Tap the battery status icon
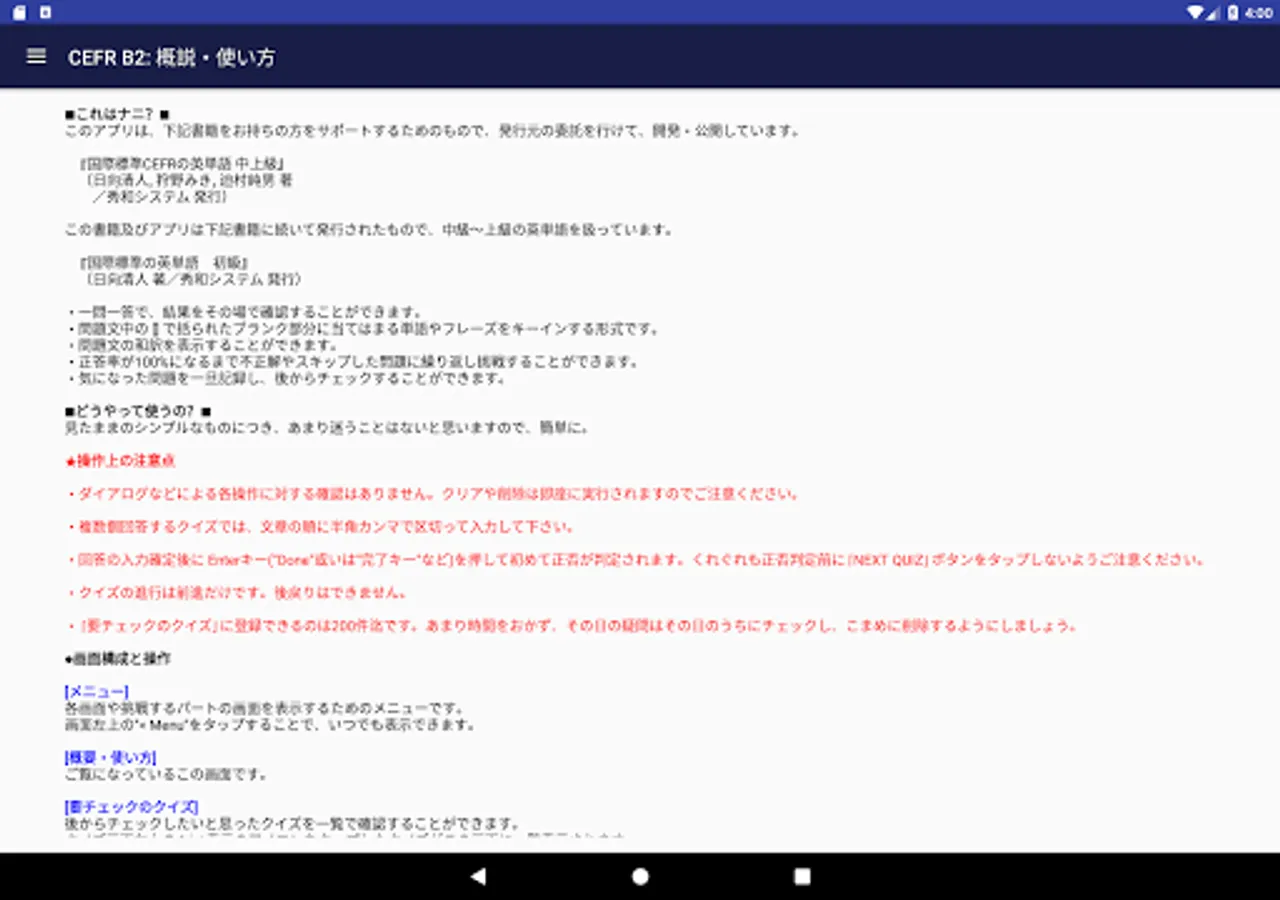The width and height of the screenshot is (1280, 900). tap(1233, 12)
